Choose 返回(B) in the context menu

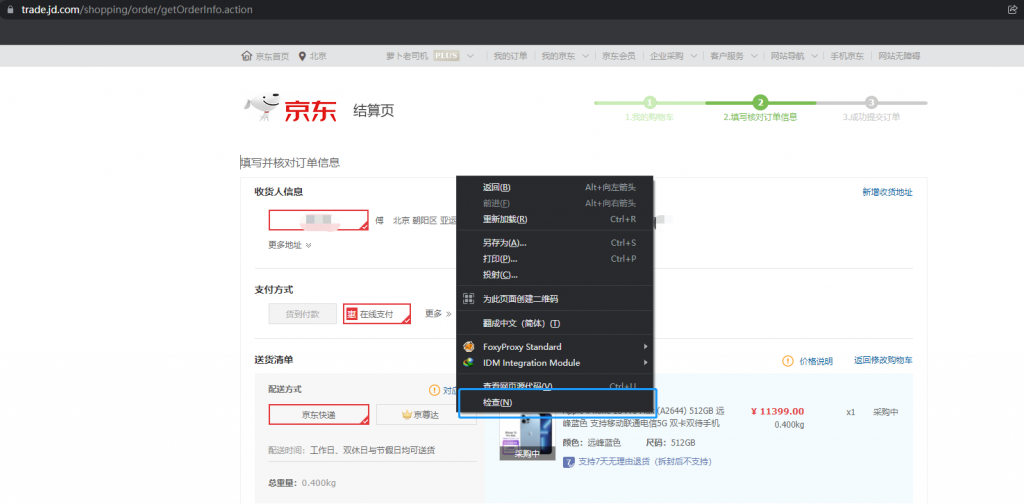[x=554, y=187]
